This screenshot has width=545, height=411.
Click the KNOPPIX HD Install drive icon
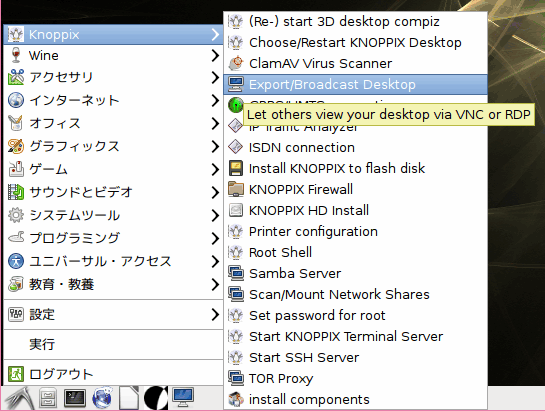(236, 210)
